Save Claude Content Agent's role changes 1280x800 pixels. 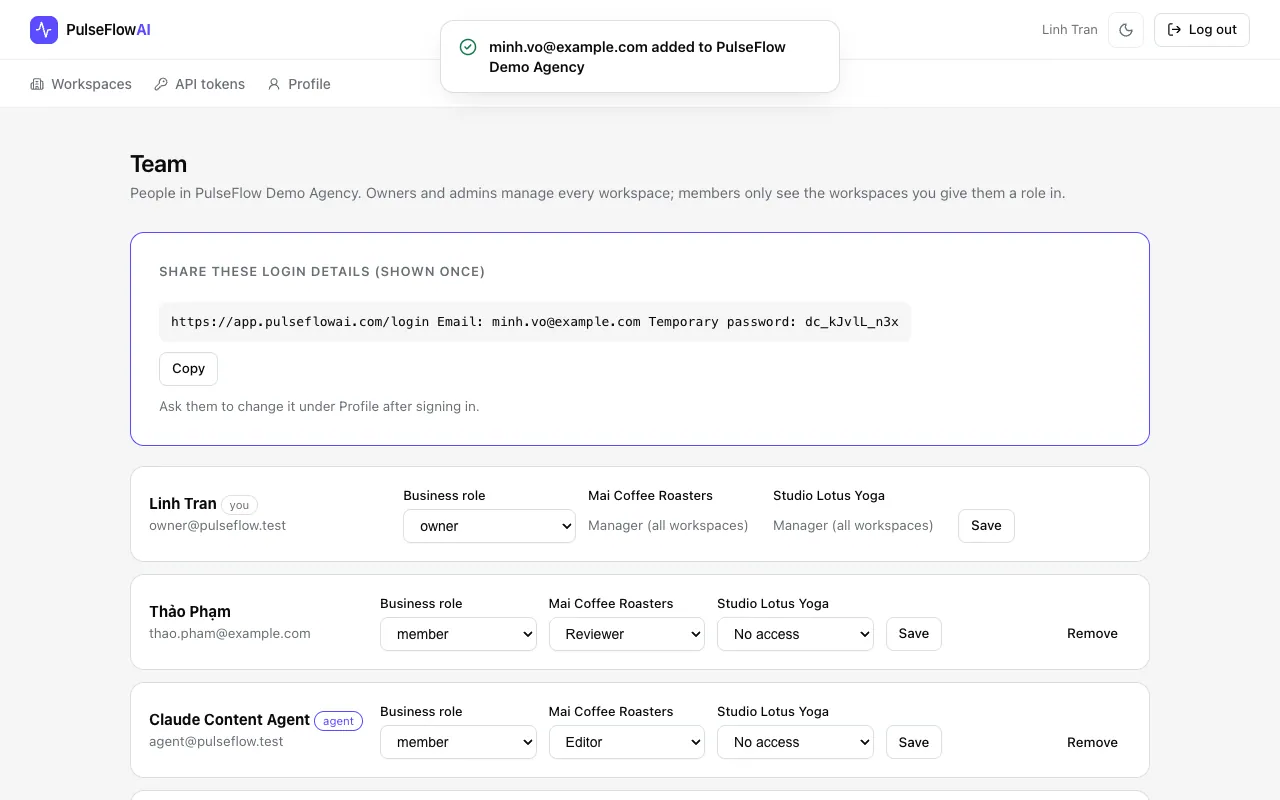point(914,742)
